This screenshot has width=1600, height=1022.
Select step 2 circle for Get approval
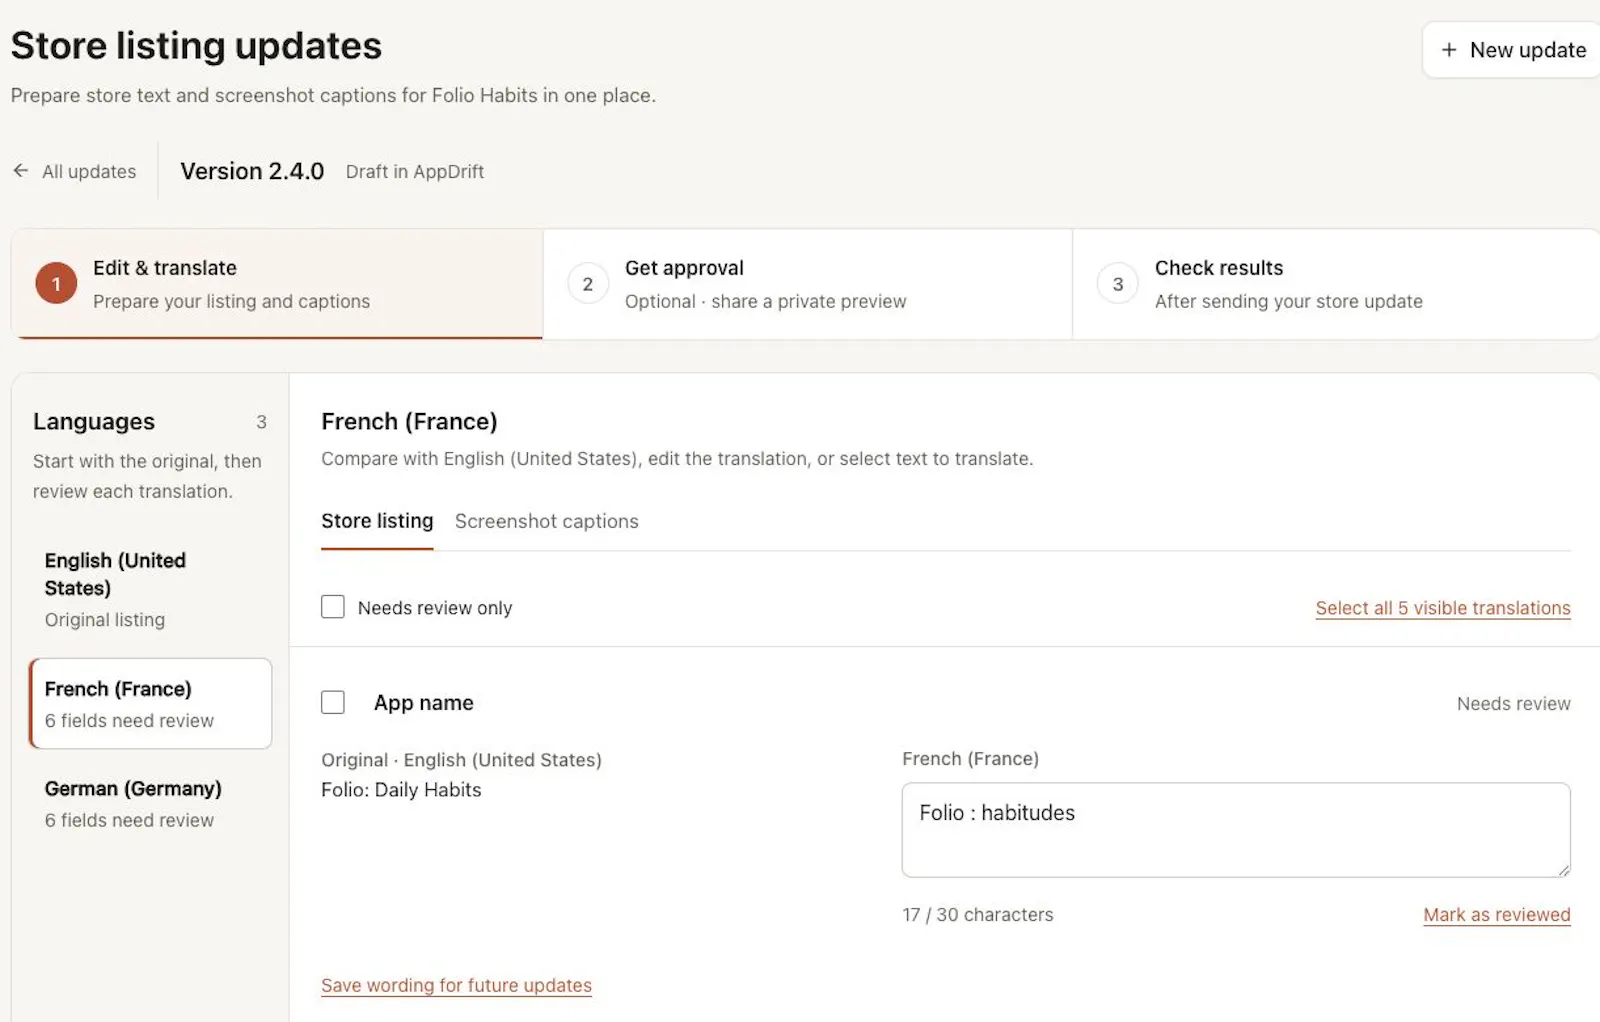[x=588, y=284]
